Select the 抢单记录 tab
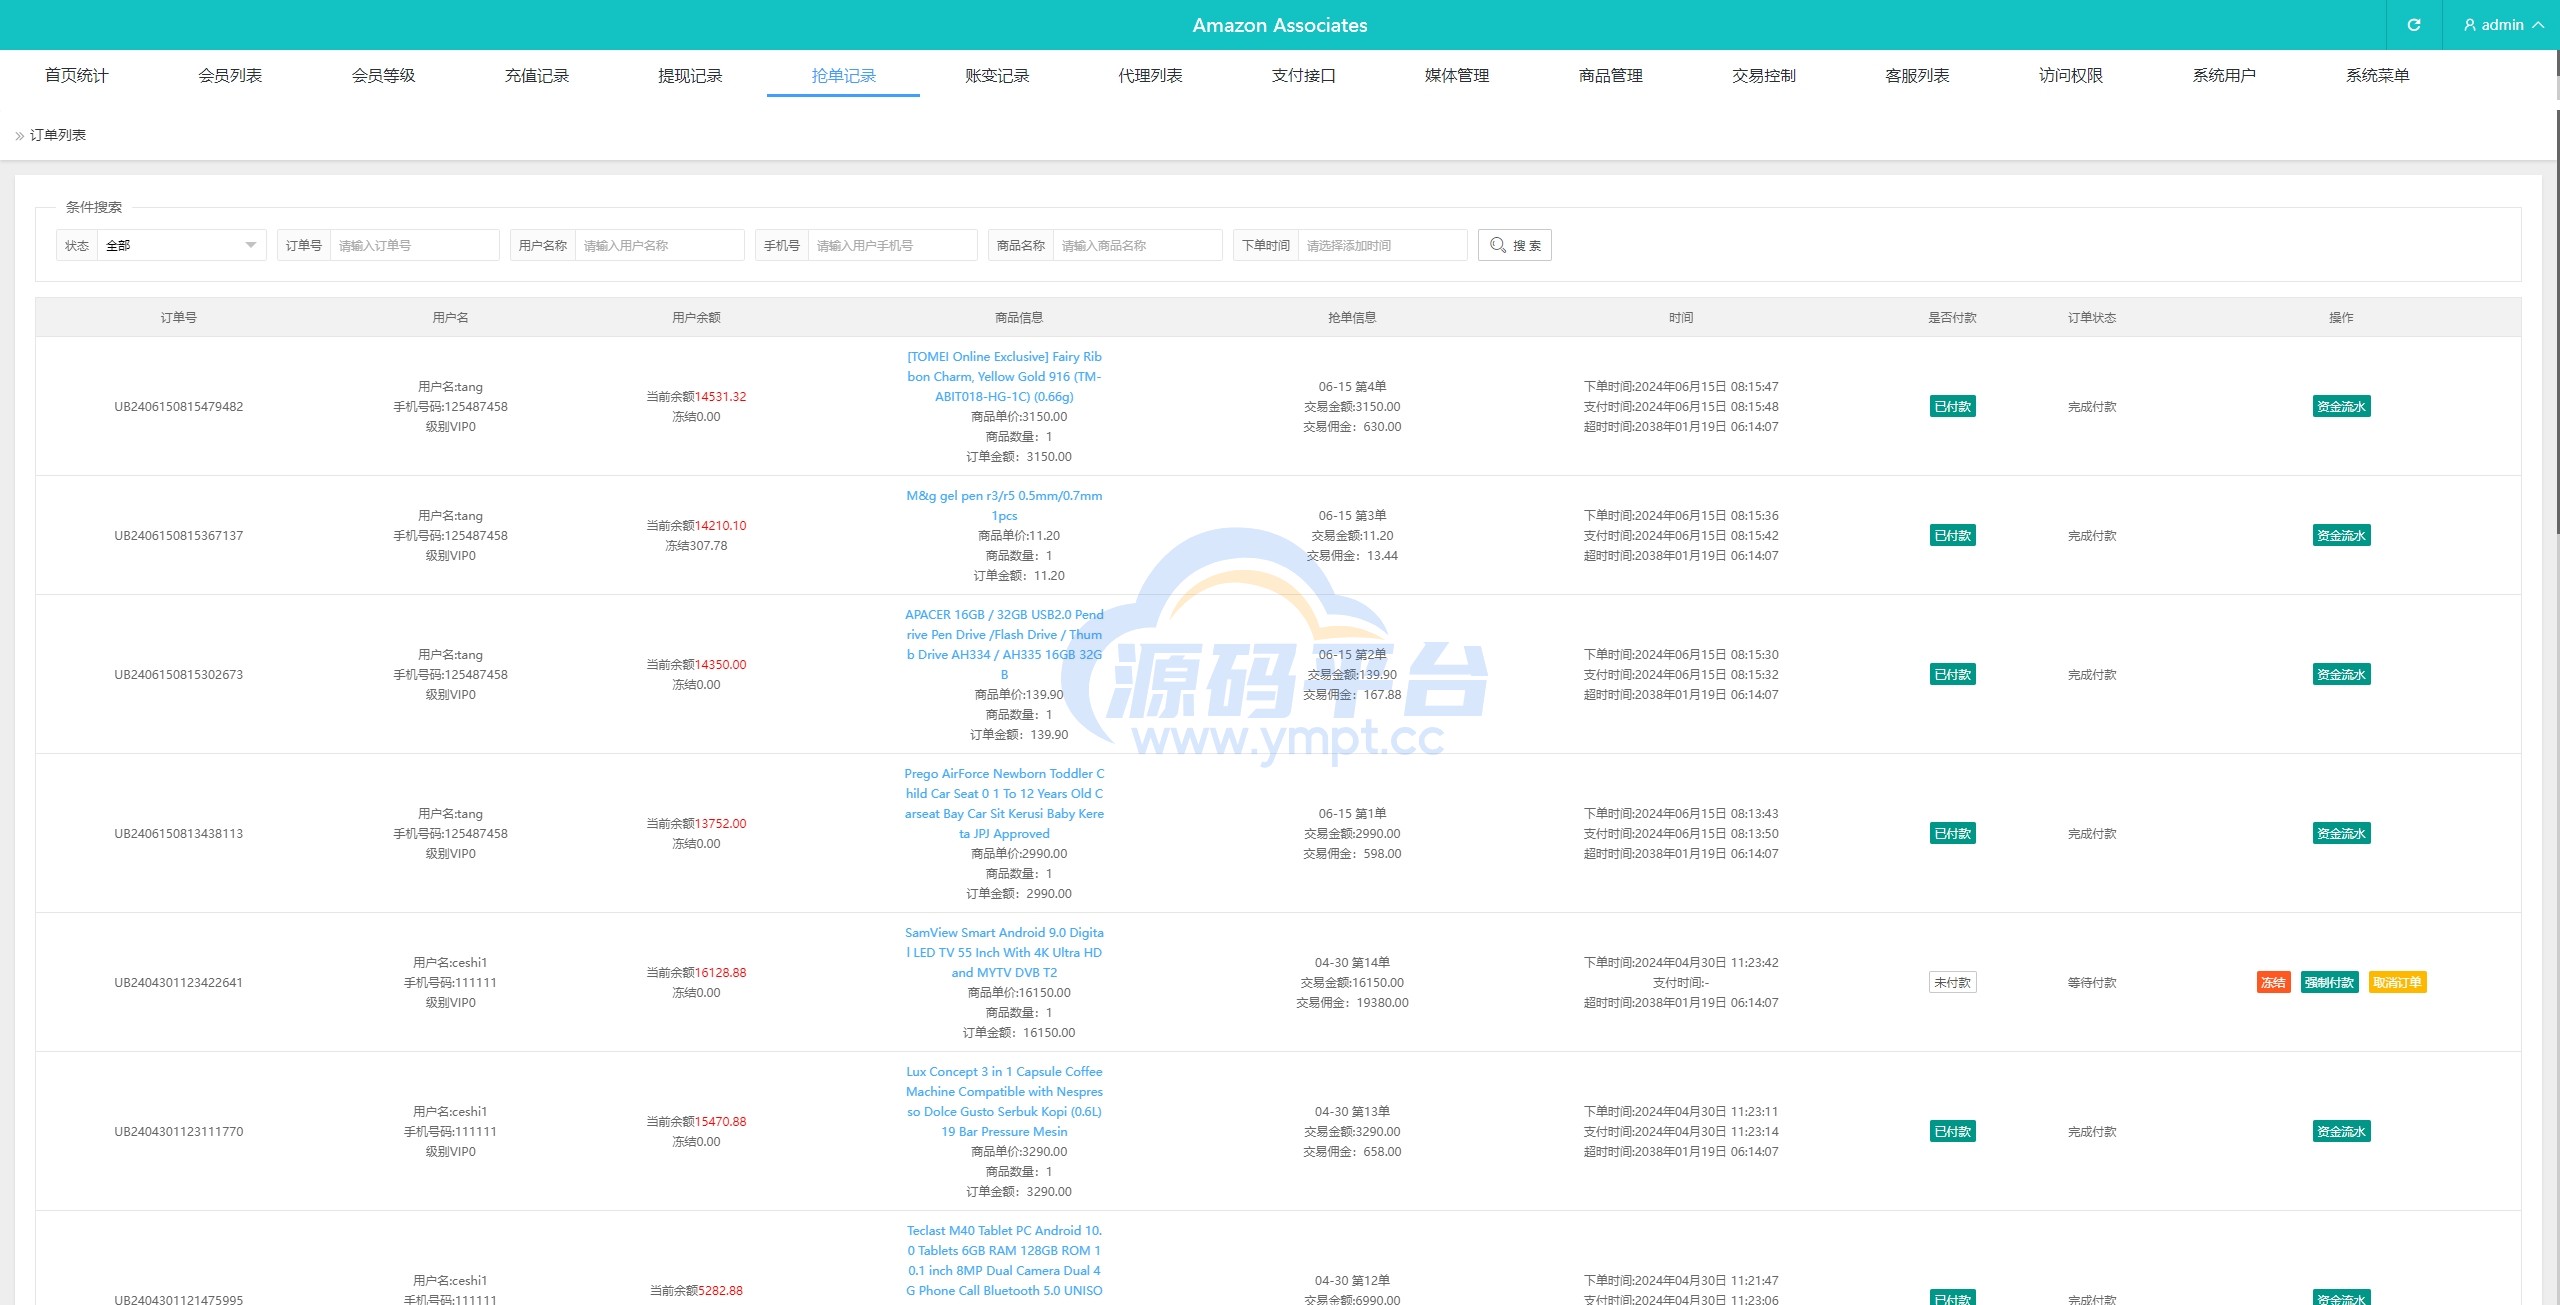 (x=843, y=75)
